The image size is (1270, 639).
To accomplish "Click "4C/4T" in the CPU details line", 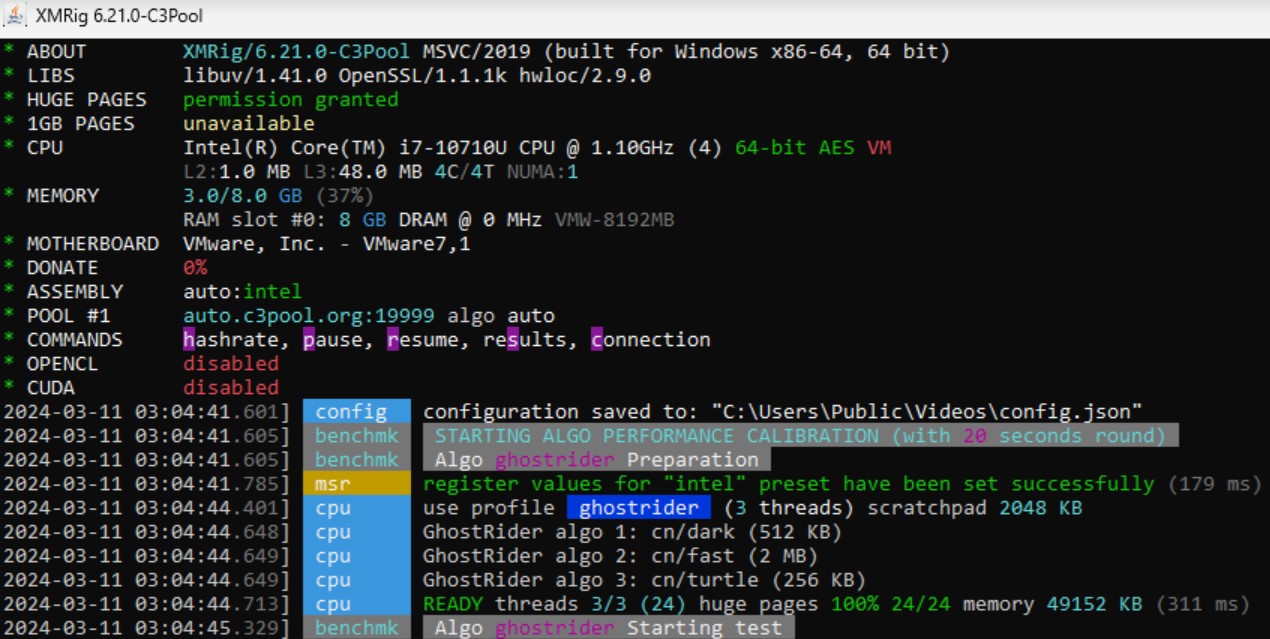I will click(x=465, y=172).
